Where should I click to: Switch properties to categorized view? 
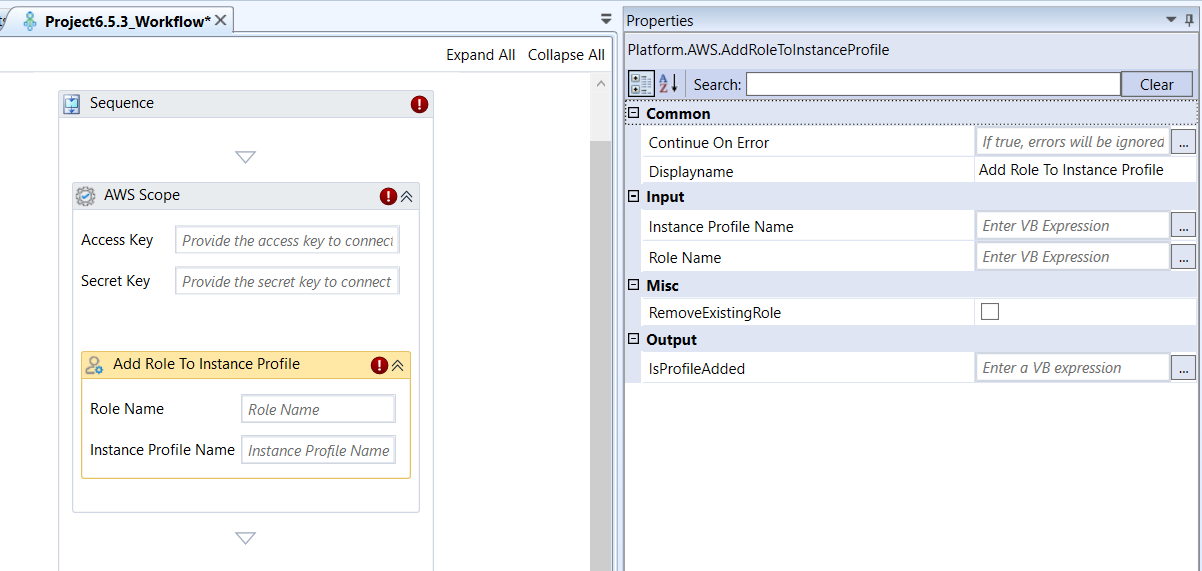[x=641, y=84]
